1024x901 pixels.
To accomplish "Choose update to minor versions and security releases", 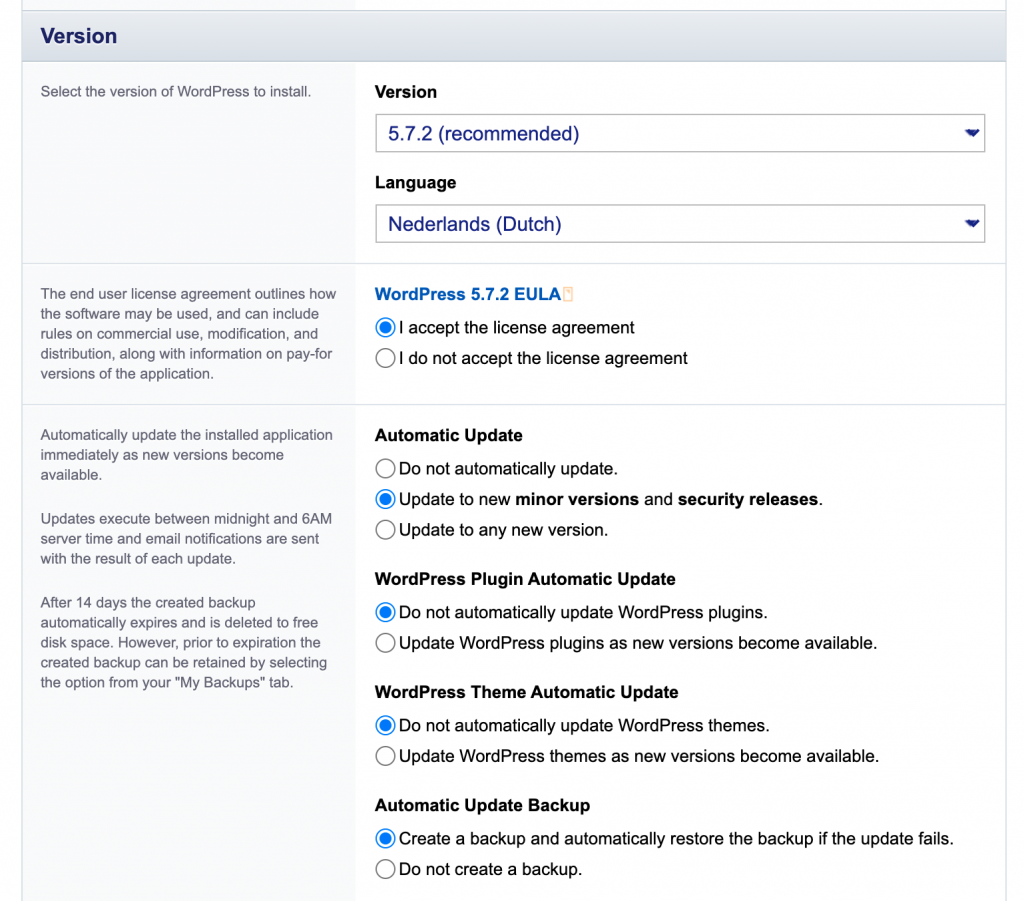I will pyautogui.click(x=385, y=499).
